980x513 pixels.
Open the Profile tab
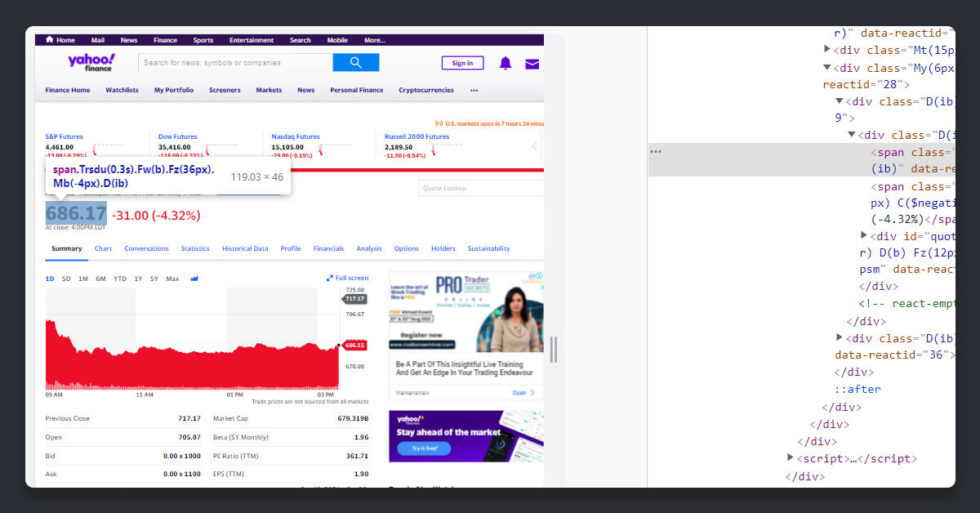[291, 249]
